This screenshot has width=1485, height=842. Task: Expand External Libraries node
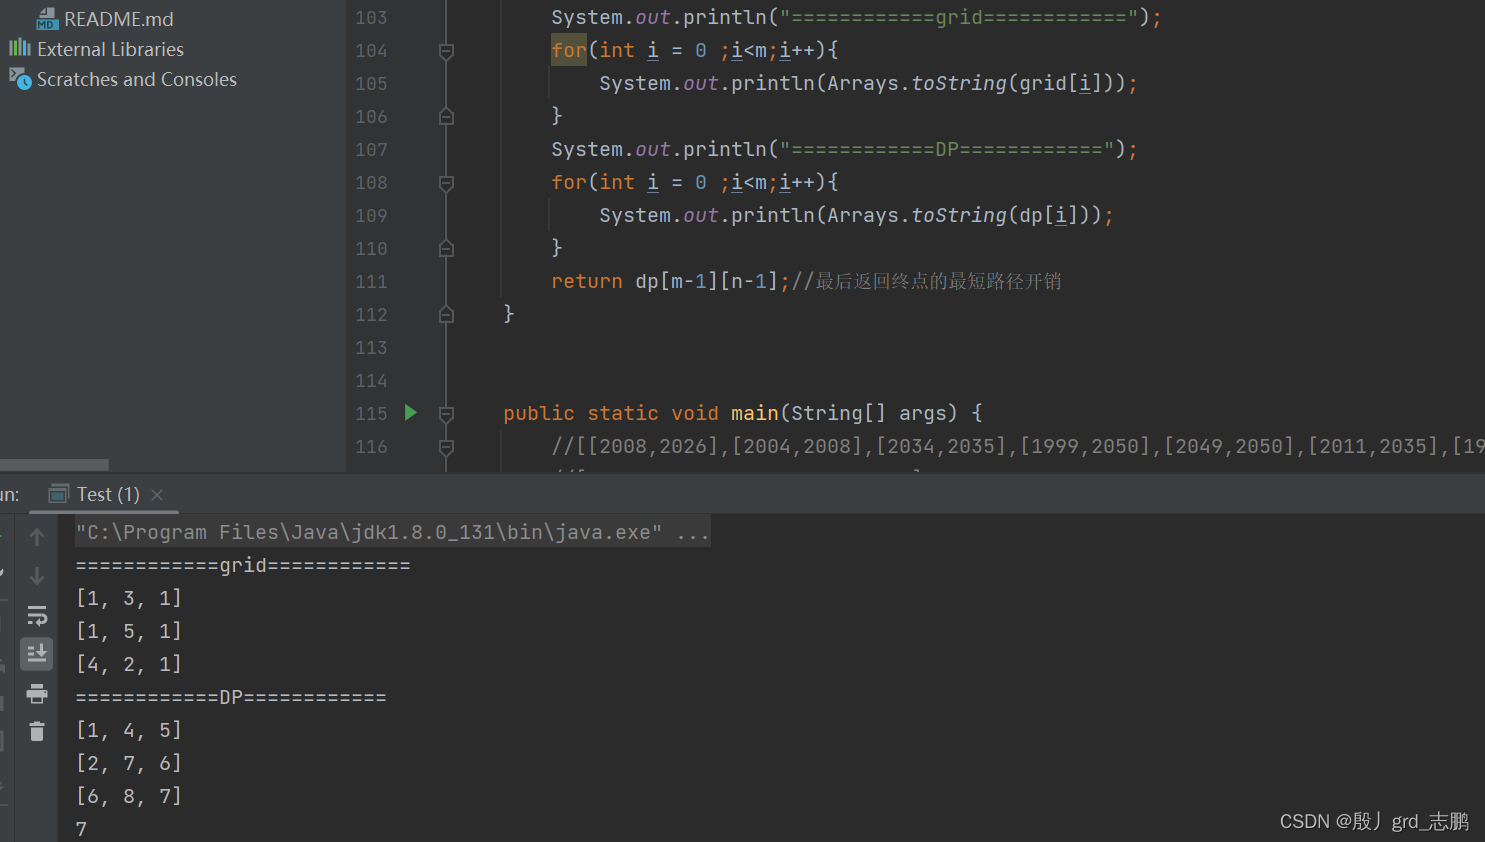(110, 49)
